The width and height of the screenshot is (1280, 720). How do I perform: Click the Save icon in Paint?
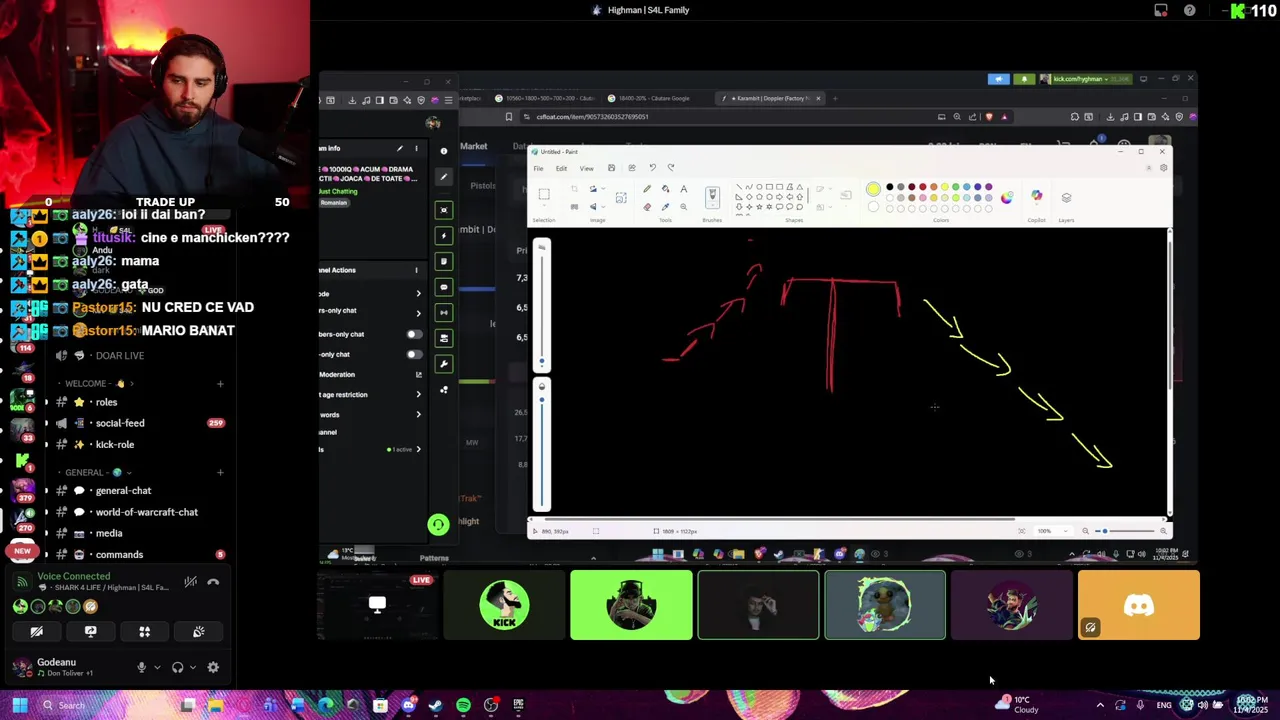point(612,168)
